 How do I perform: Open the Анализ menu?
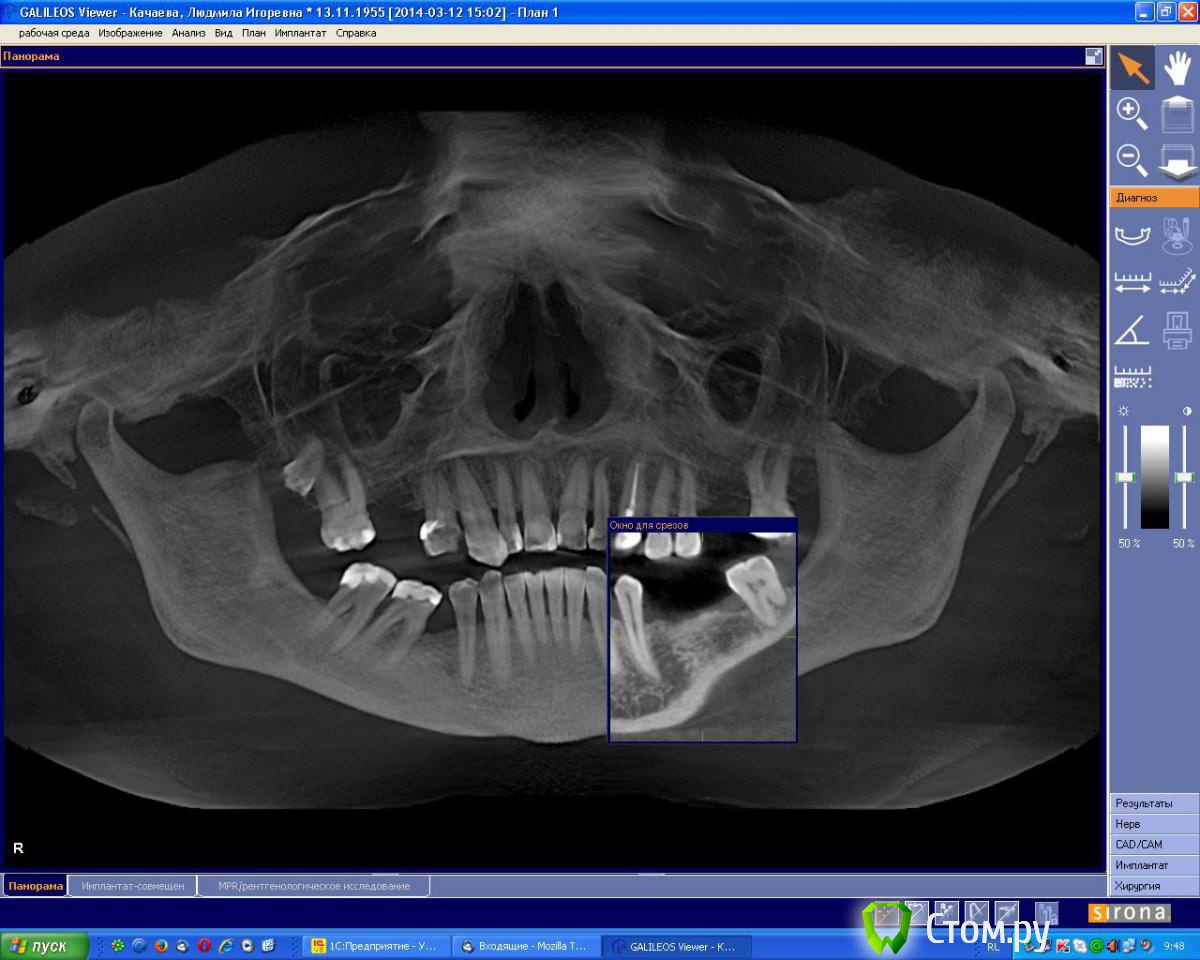tap(188, 33)
